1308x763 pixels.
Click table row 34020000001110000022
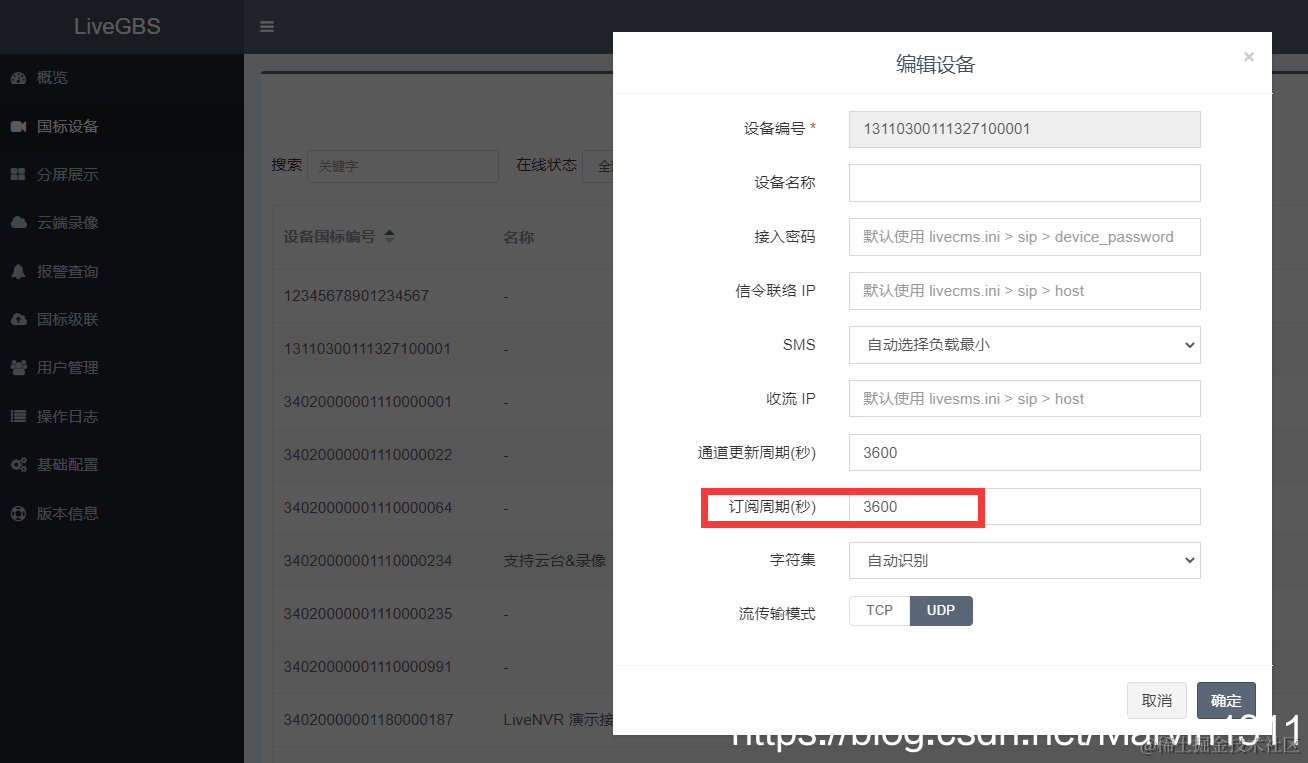point(443,455)
